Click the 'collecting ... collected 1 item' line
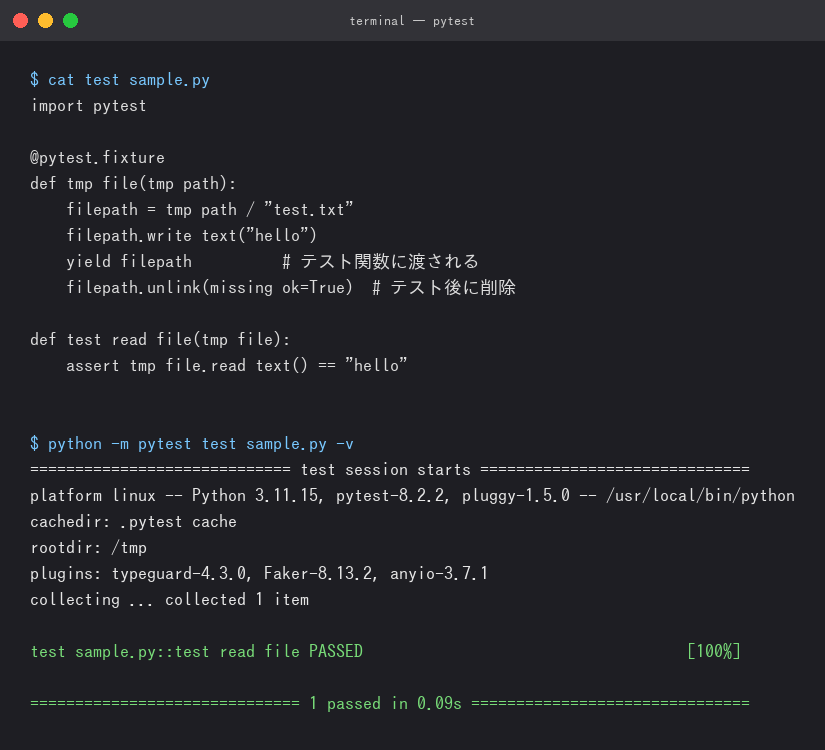The image size is (825, 750). (169, 599)
